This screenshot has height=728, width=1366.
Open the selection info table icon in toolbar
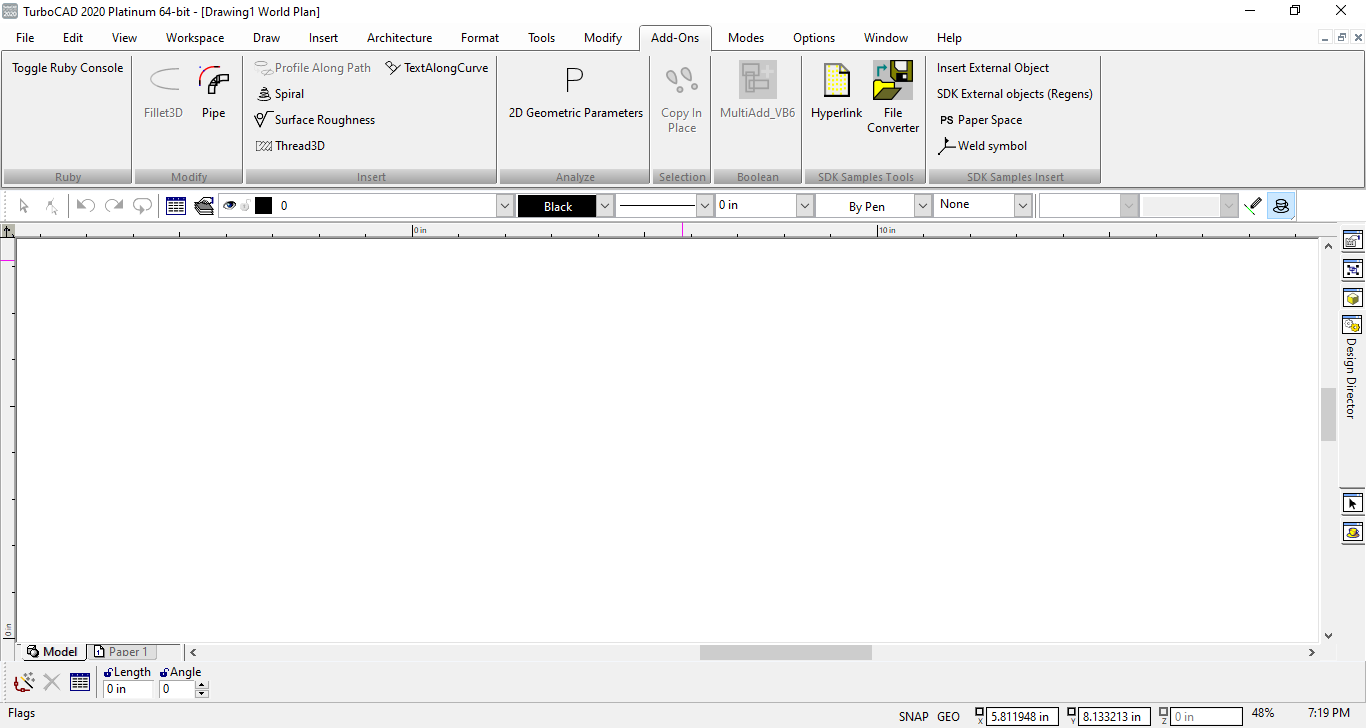click(x=176, y=206)
